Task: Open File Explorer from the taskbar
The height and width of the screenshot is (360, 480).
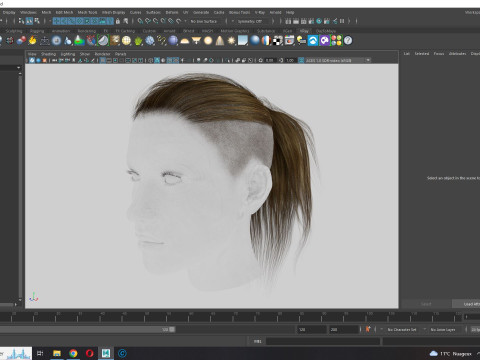Action: [57, 353]
